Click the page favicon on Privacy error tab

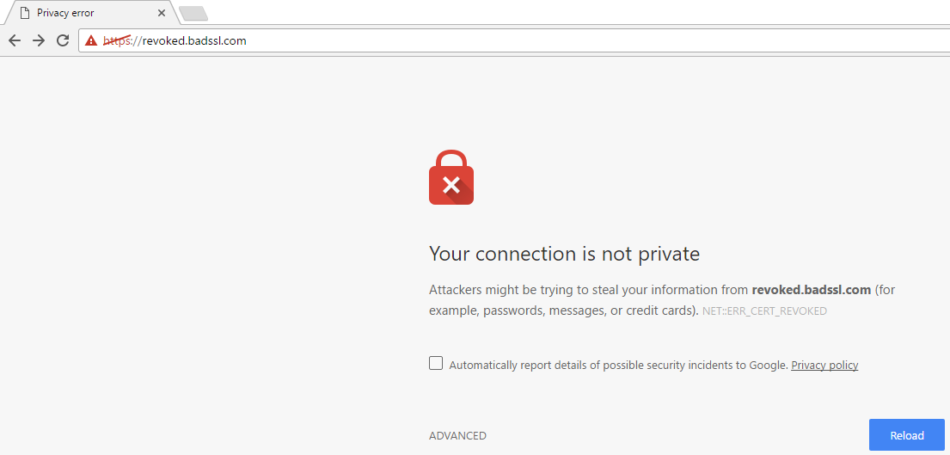pos(22,13)
